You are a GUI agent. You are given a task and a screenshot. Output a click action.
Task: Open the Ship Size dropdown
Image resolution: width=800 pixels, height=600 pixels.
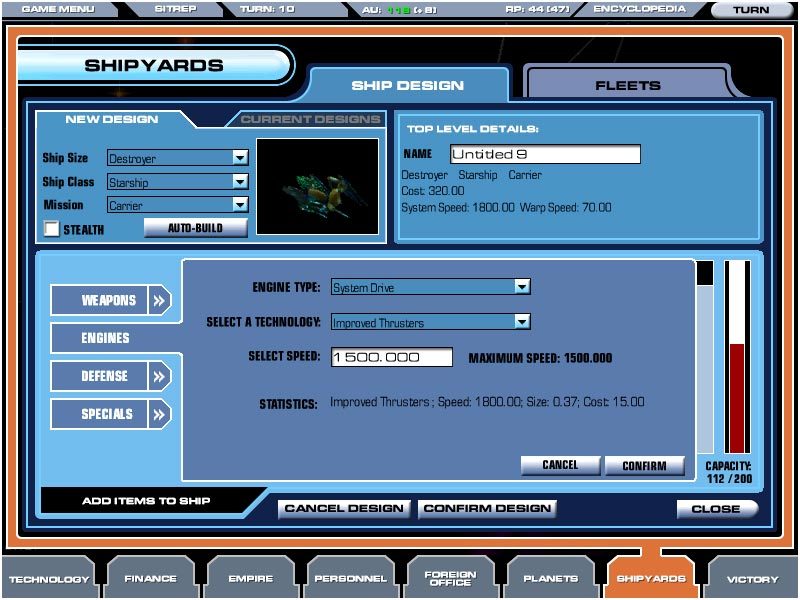click(239, 158)
